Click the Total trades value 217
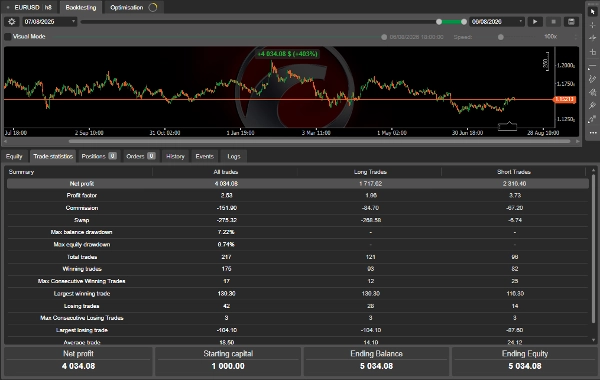600x380 pixels. point(226,257)
